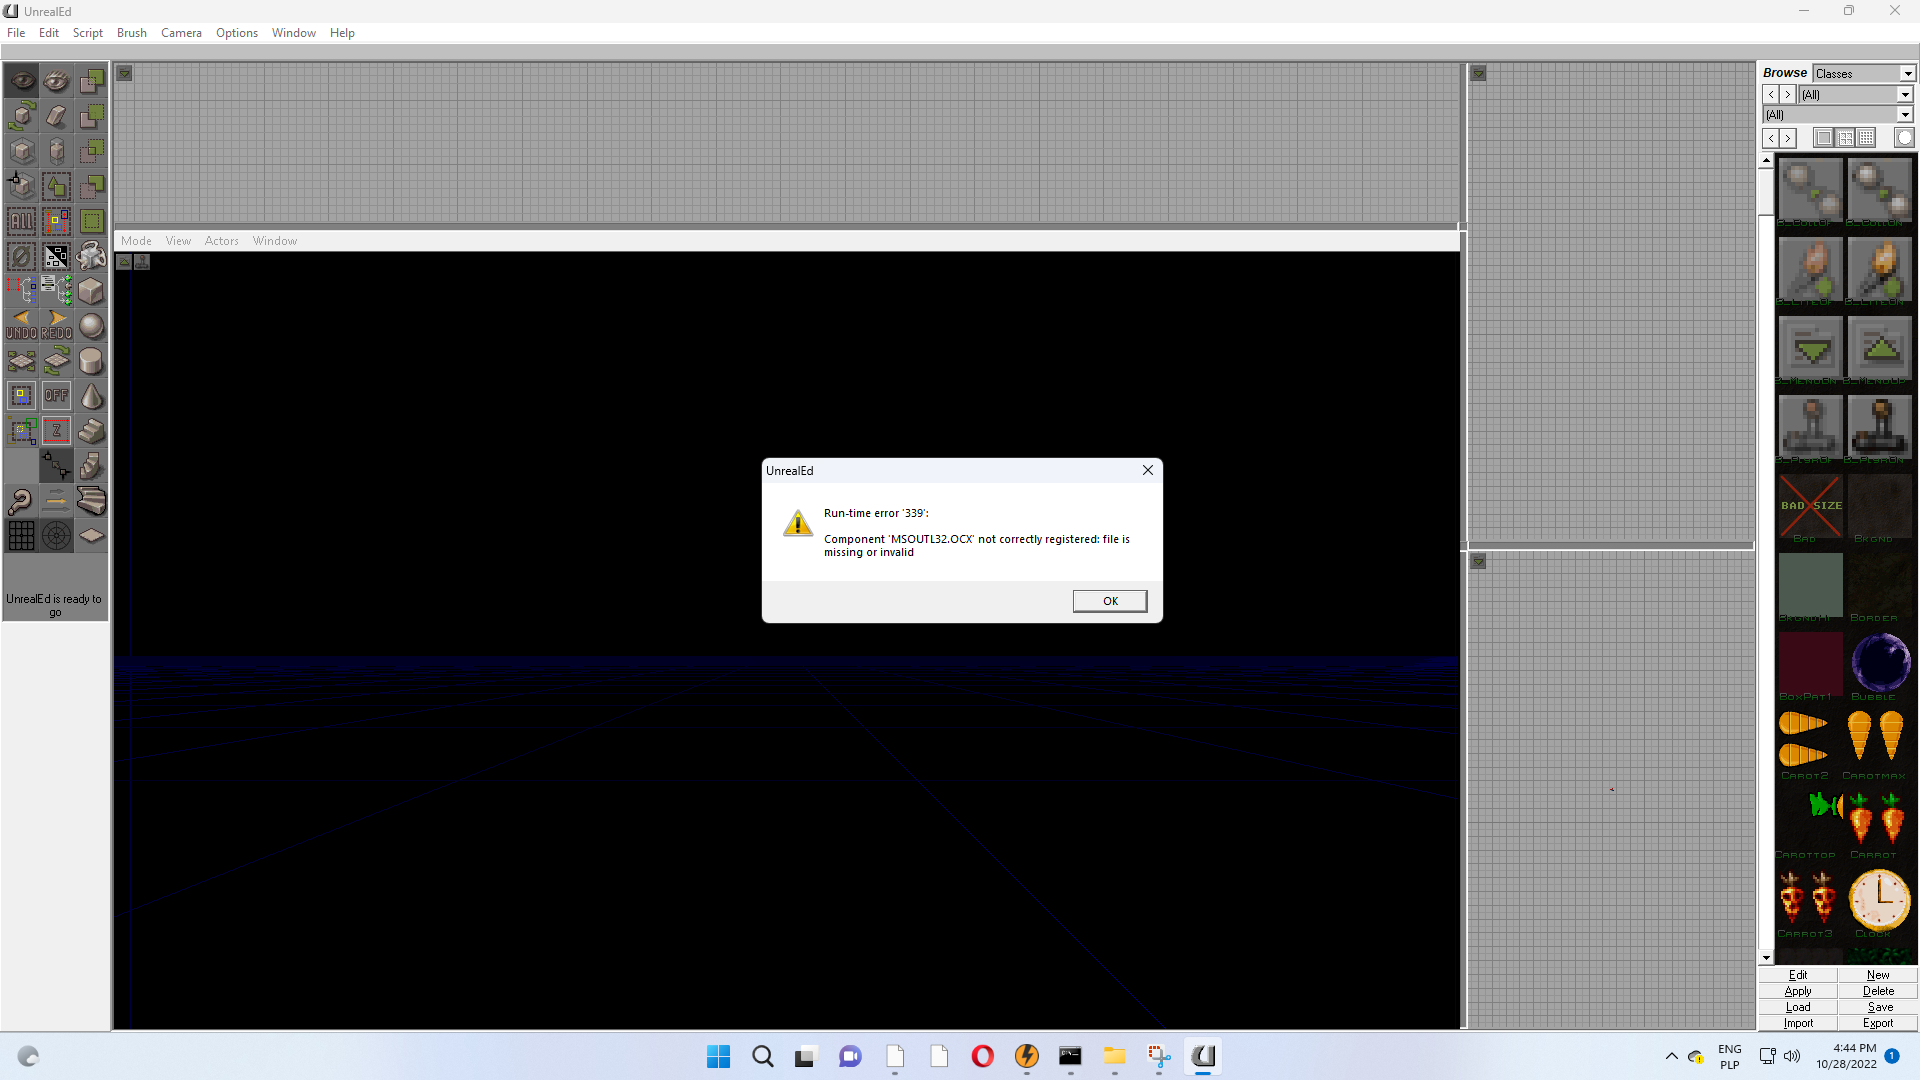Open the Opera browser from taskbar
Viewport: 1920px width, 1080px height.
click(x=982, y=1056)
